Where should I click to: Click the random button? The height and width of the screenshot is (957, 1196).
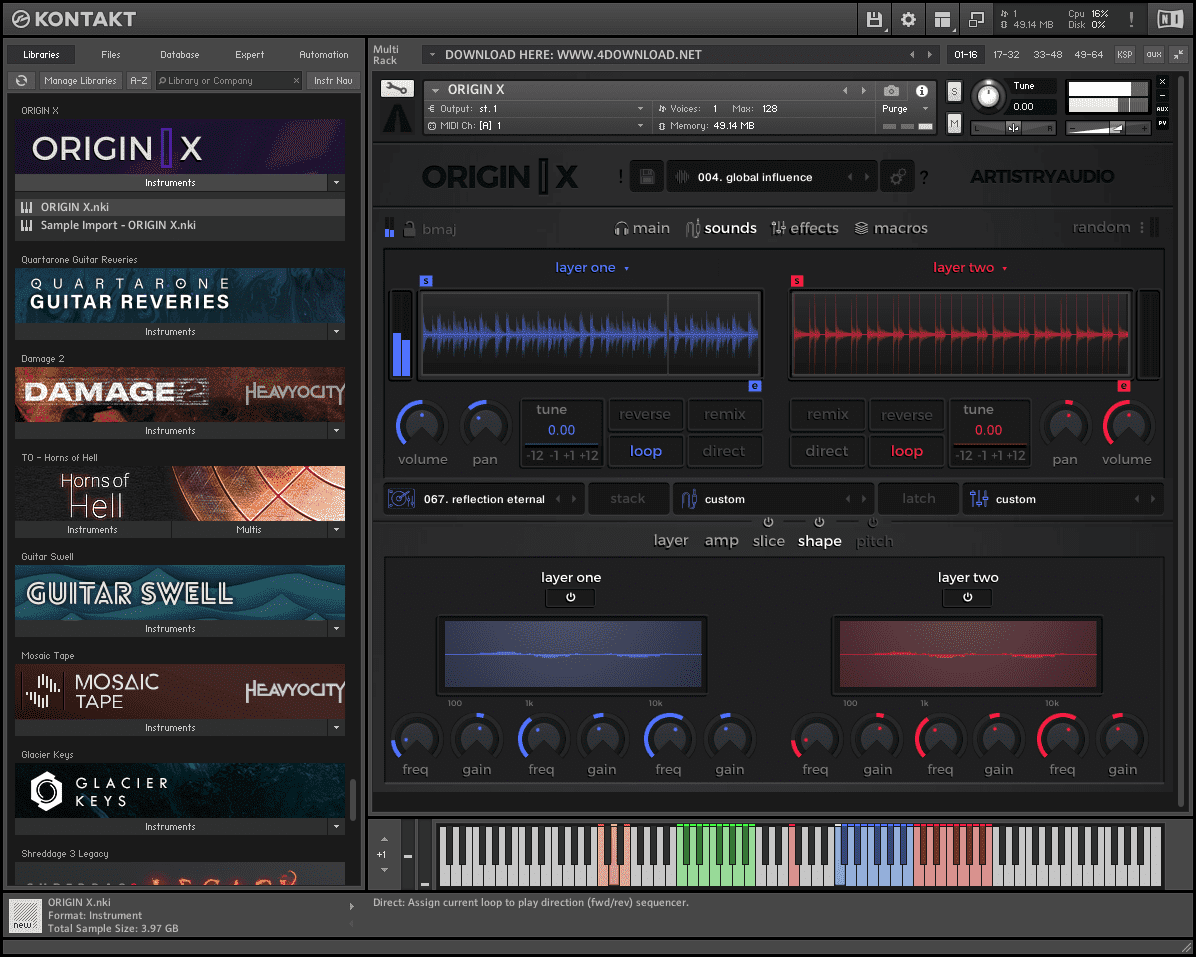(1101, 227)
